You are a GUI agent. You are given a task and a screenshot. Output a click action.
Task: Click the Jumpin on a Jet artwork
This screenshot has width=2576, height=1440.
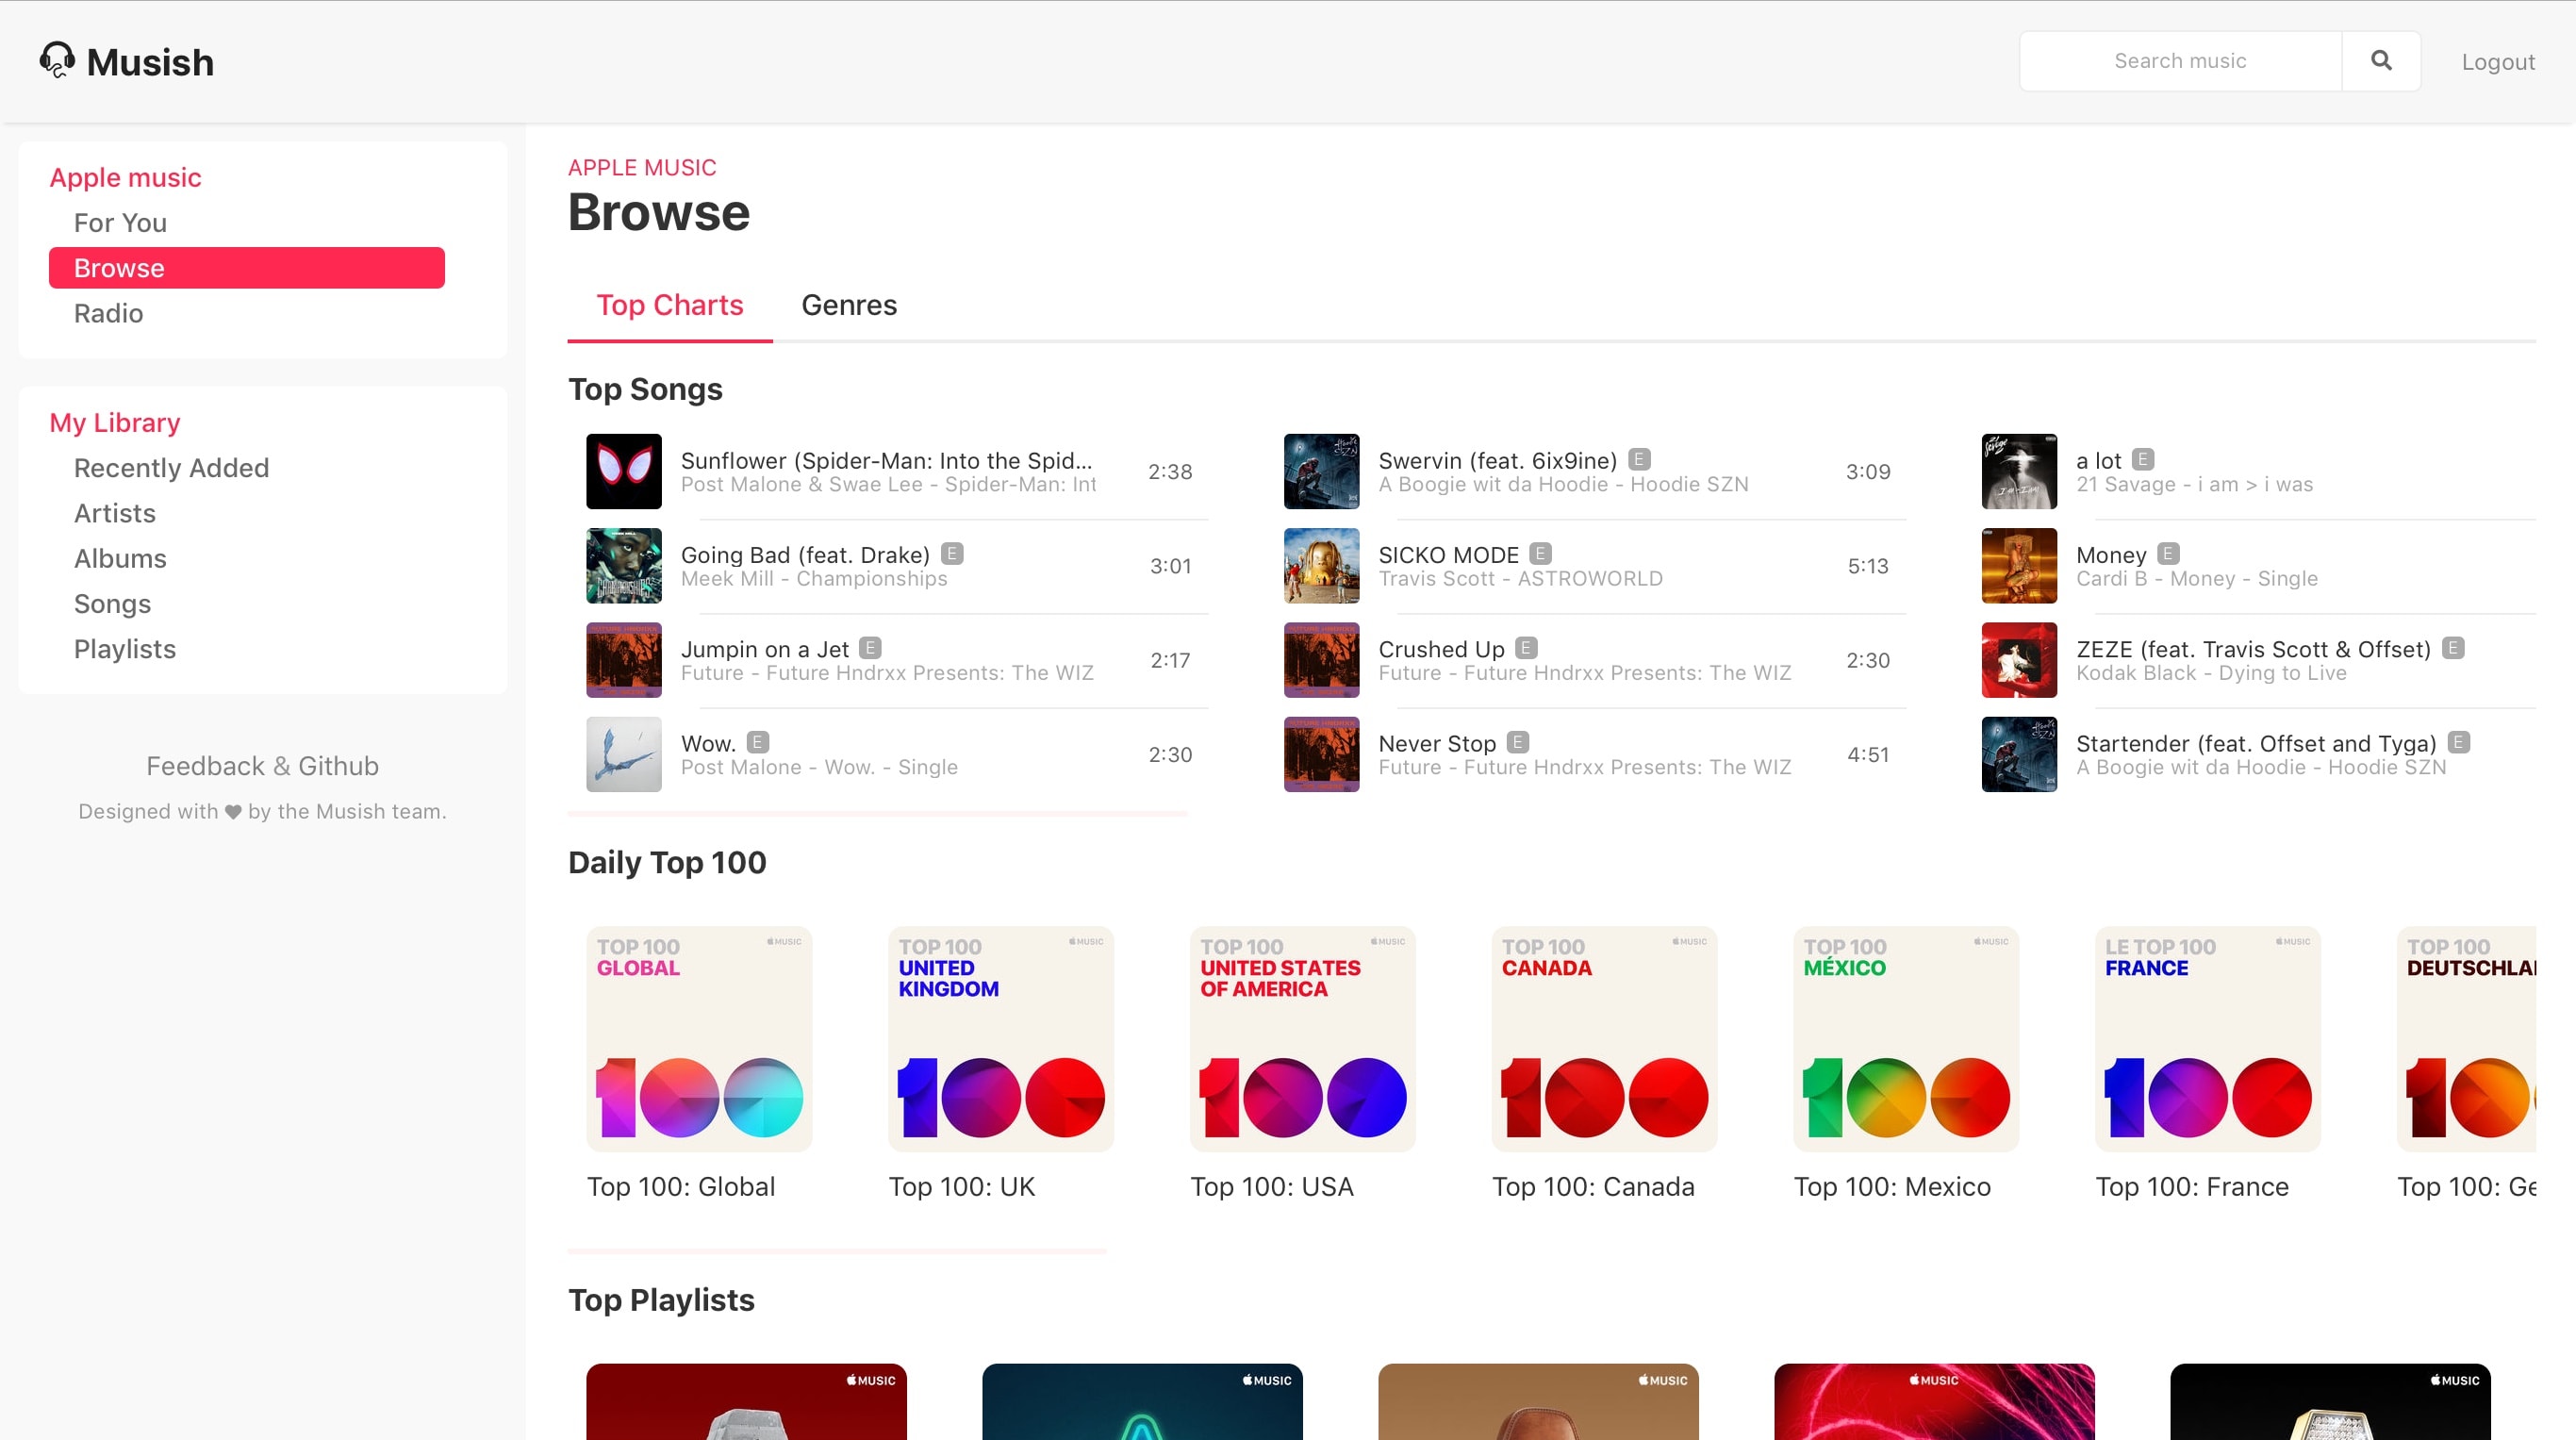[x=624, y=660]
